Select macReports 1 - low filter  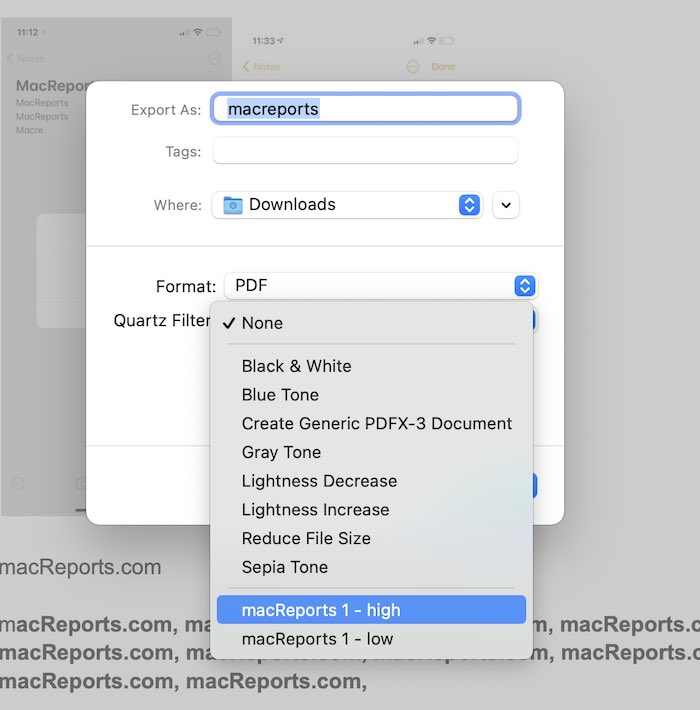click(x=371, y=639)
